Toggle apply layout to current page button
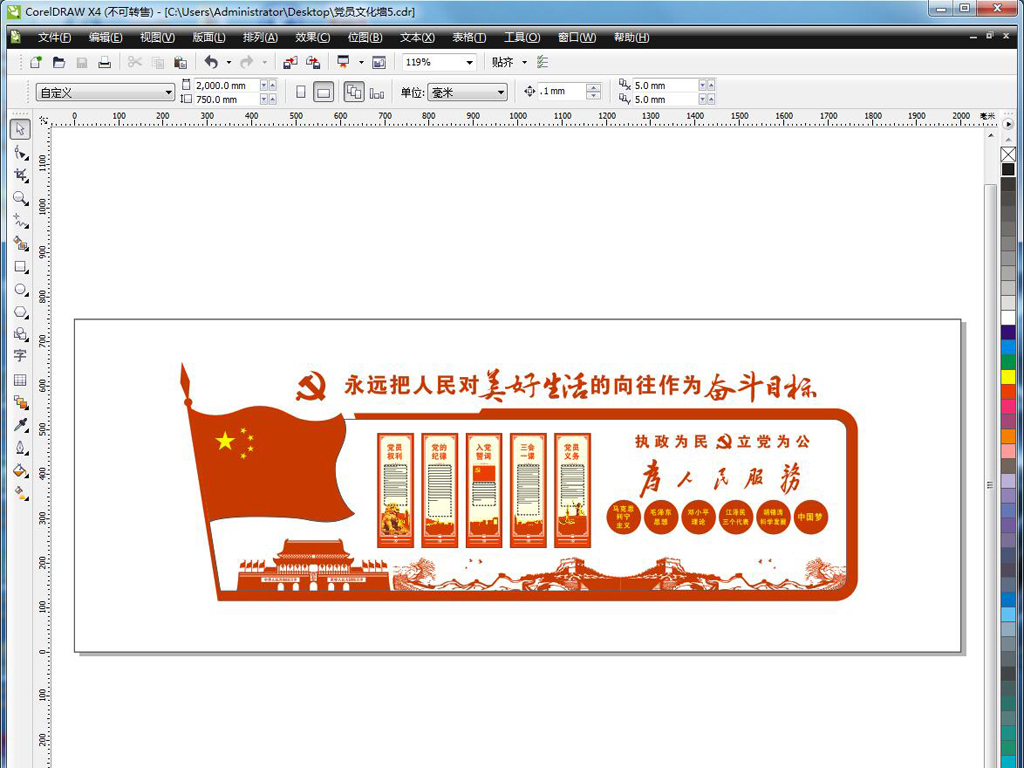The width and height of the screenshot is (1024, 768). click(x=377, y=92)
